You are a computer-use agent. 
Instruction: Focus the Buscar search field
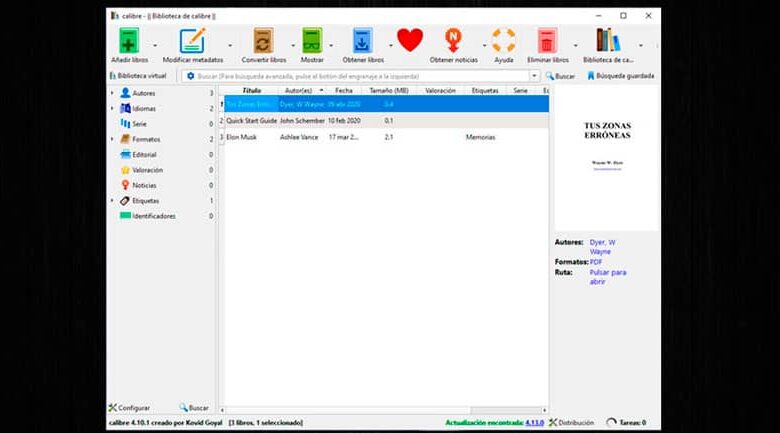click(362, 76)
